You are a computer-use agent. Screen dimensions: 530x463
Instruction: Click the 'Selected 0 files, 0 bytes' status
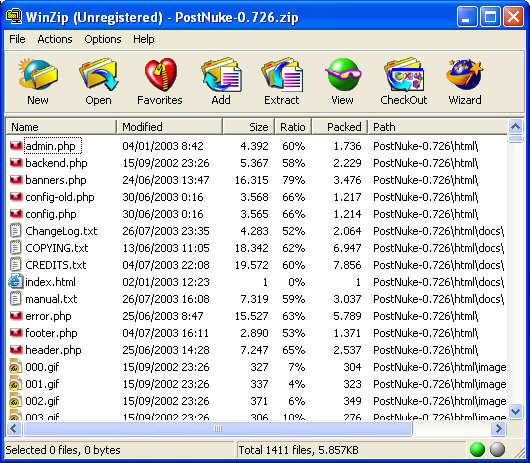pyautogui.click(x=63, y=450)
